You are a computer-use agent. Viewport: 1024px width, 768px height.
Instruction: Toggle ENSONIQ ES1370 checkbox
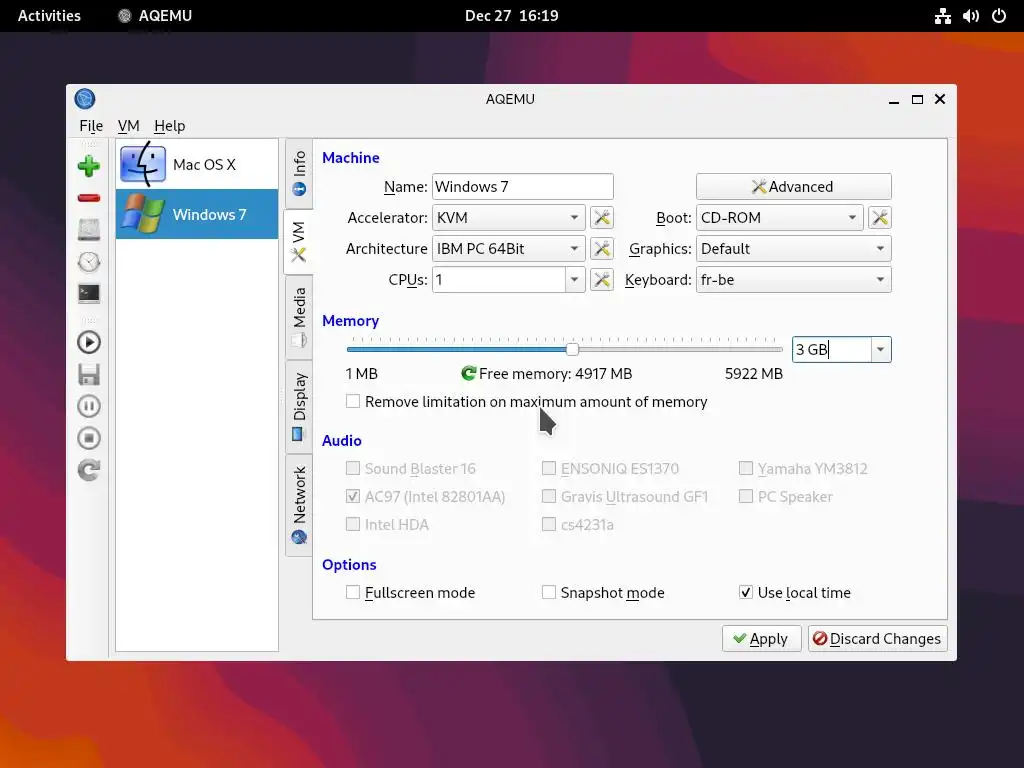click(x=549, y=468)
